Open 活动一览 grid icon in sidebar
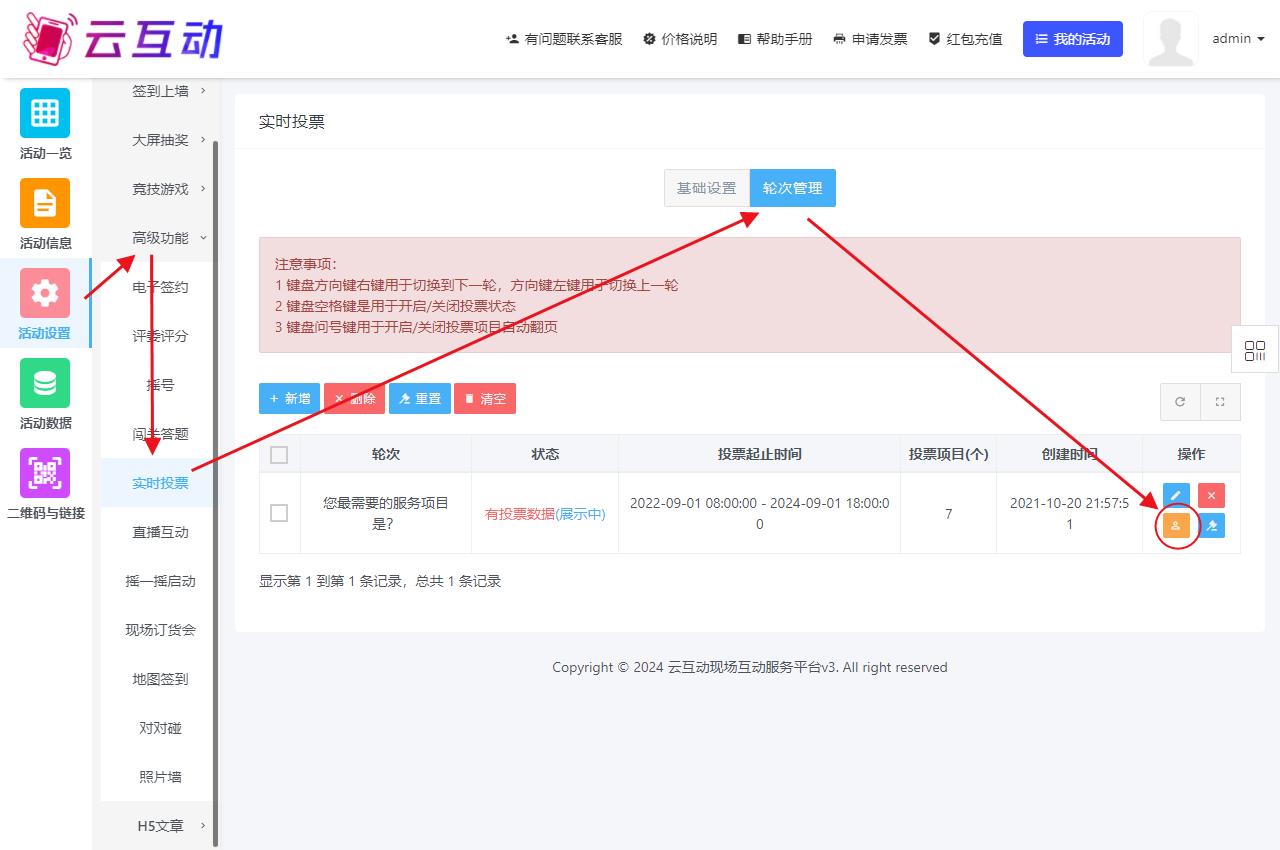This screenshot has height=850, width=1280. [x=45, y=113]
